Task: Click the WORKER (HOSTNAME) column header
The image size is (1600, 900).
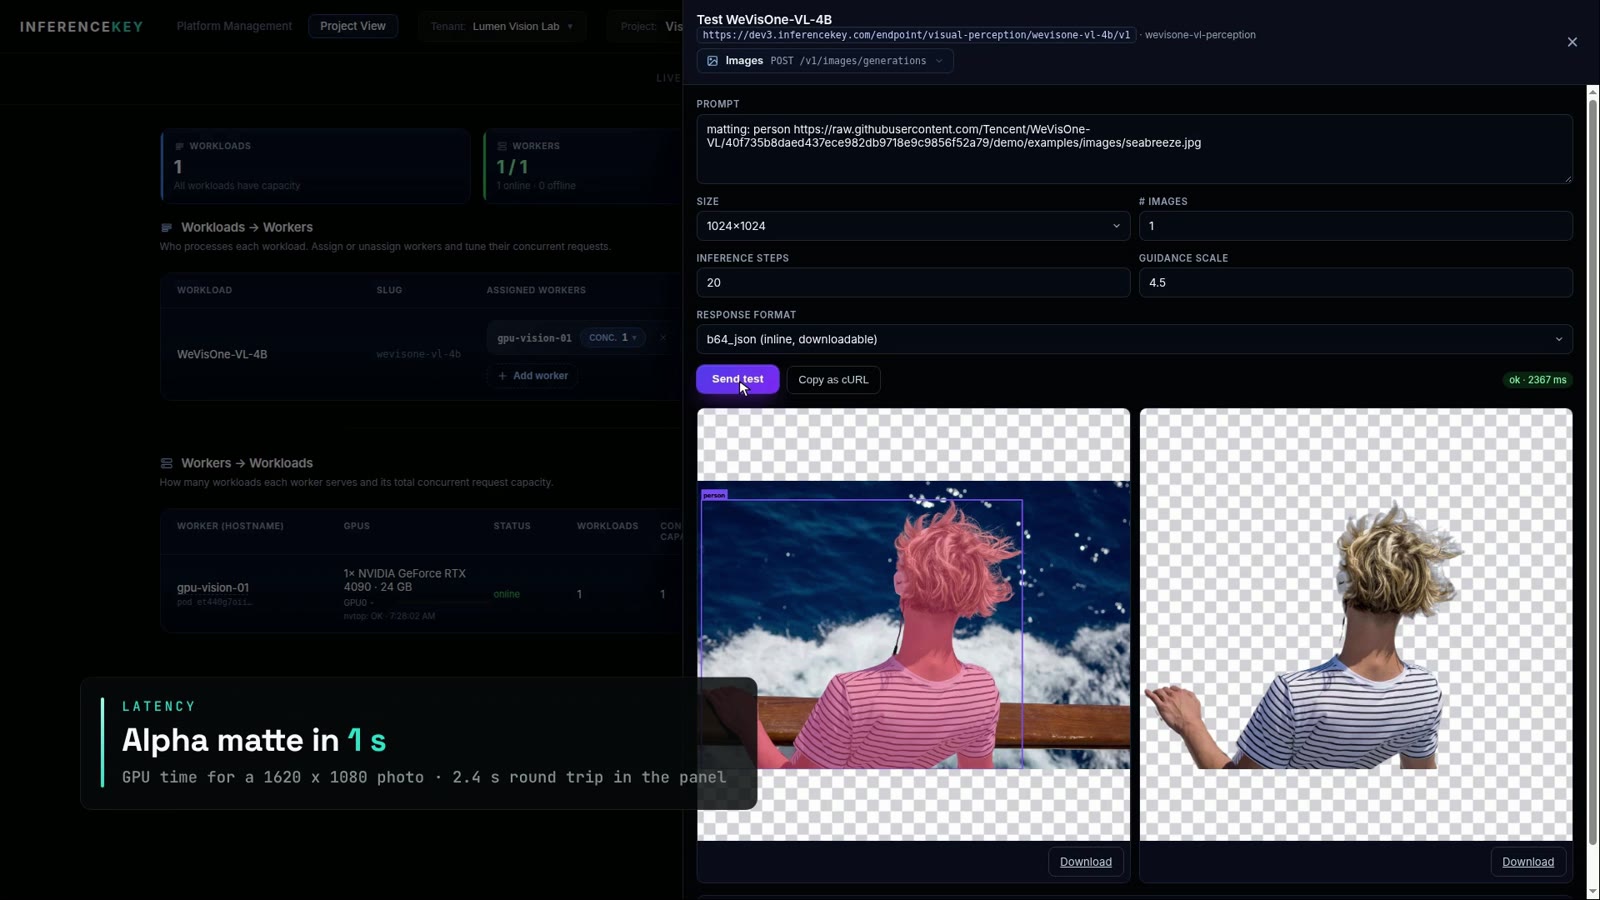Action: (230, 526)
